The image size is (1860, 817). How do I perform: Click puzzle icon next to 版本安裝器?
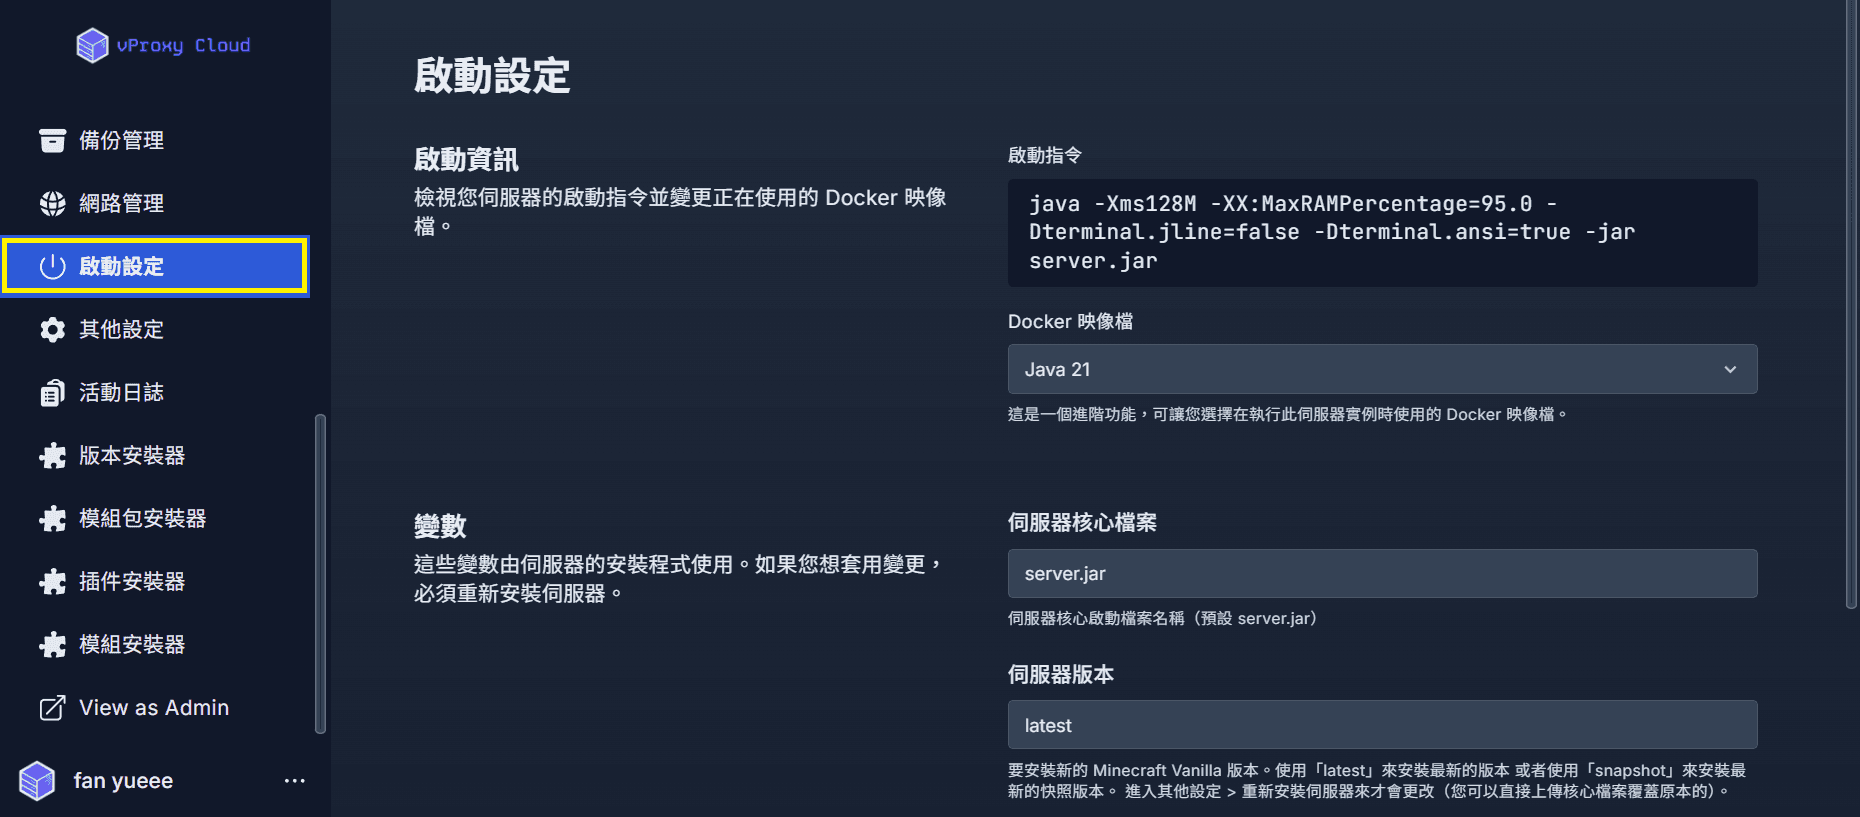click(52, 455)
